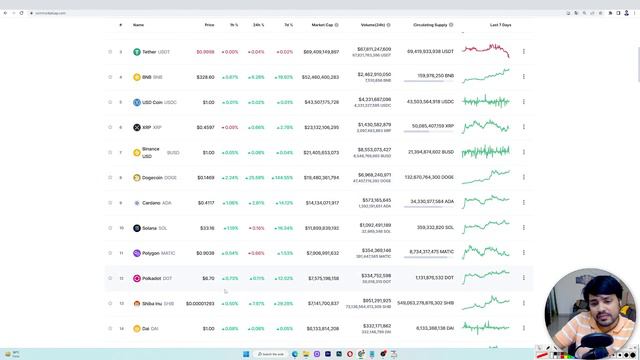This screenshot has width=640, height=360.
Task: Click the BNB coin logo
Action: point(137,77)
